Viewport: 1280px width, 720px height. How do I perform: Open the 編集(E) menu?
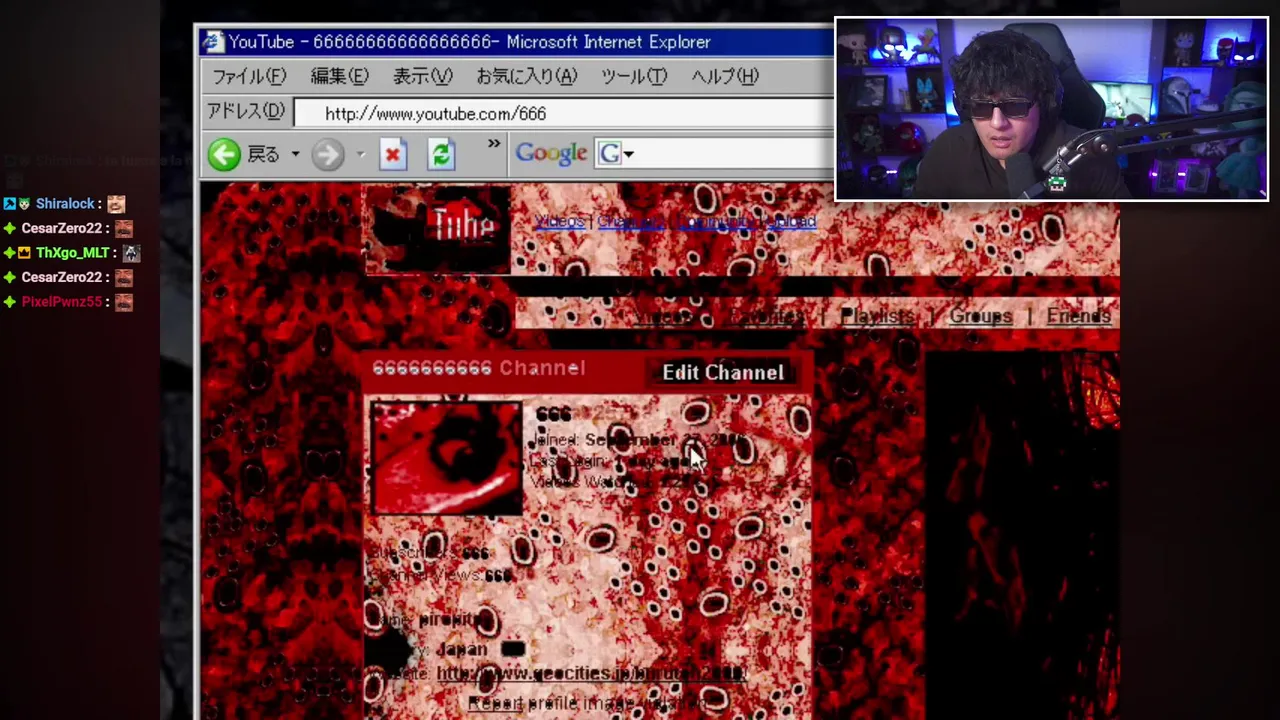click(x=339, y=76)
